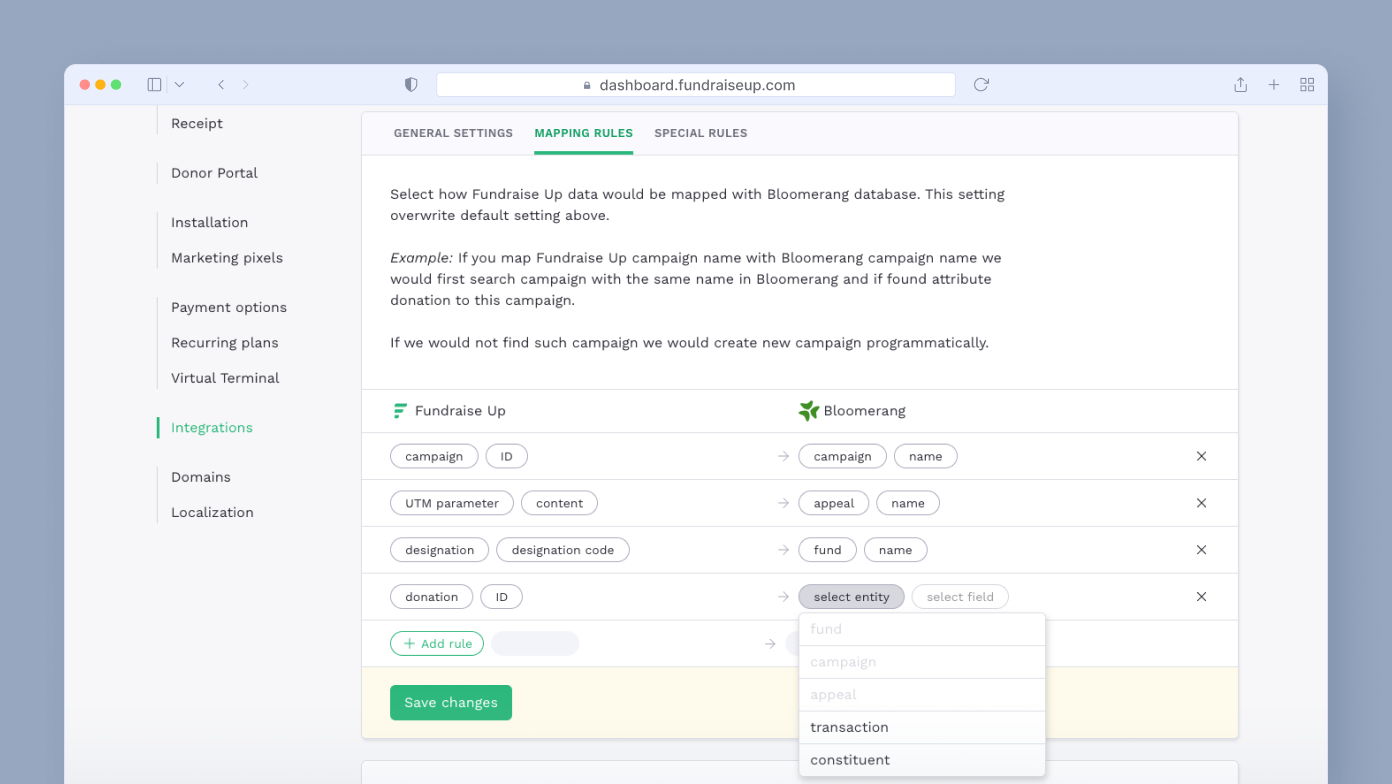The image size is (1392, 784).
Task: Click the Bloomerang logo icon
Action: click(x=809, y=411)
